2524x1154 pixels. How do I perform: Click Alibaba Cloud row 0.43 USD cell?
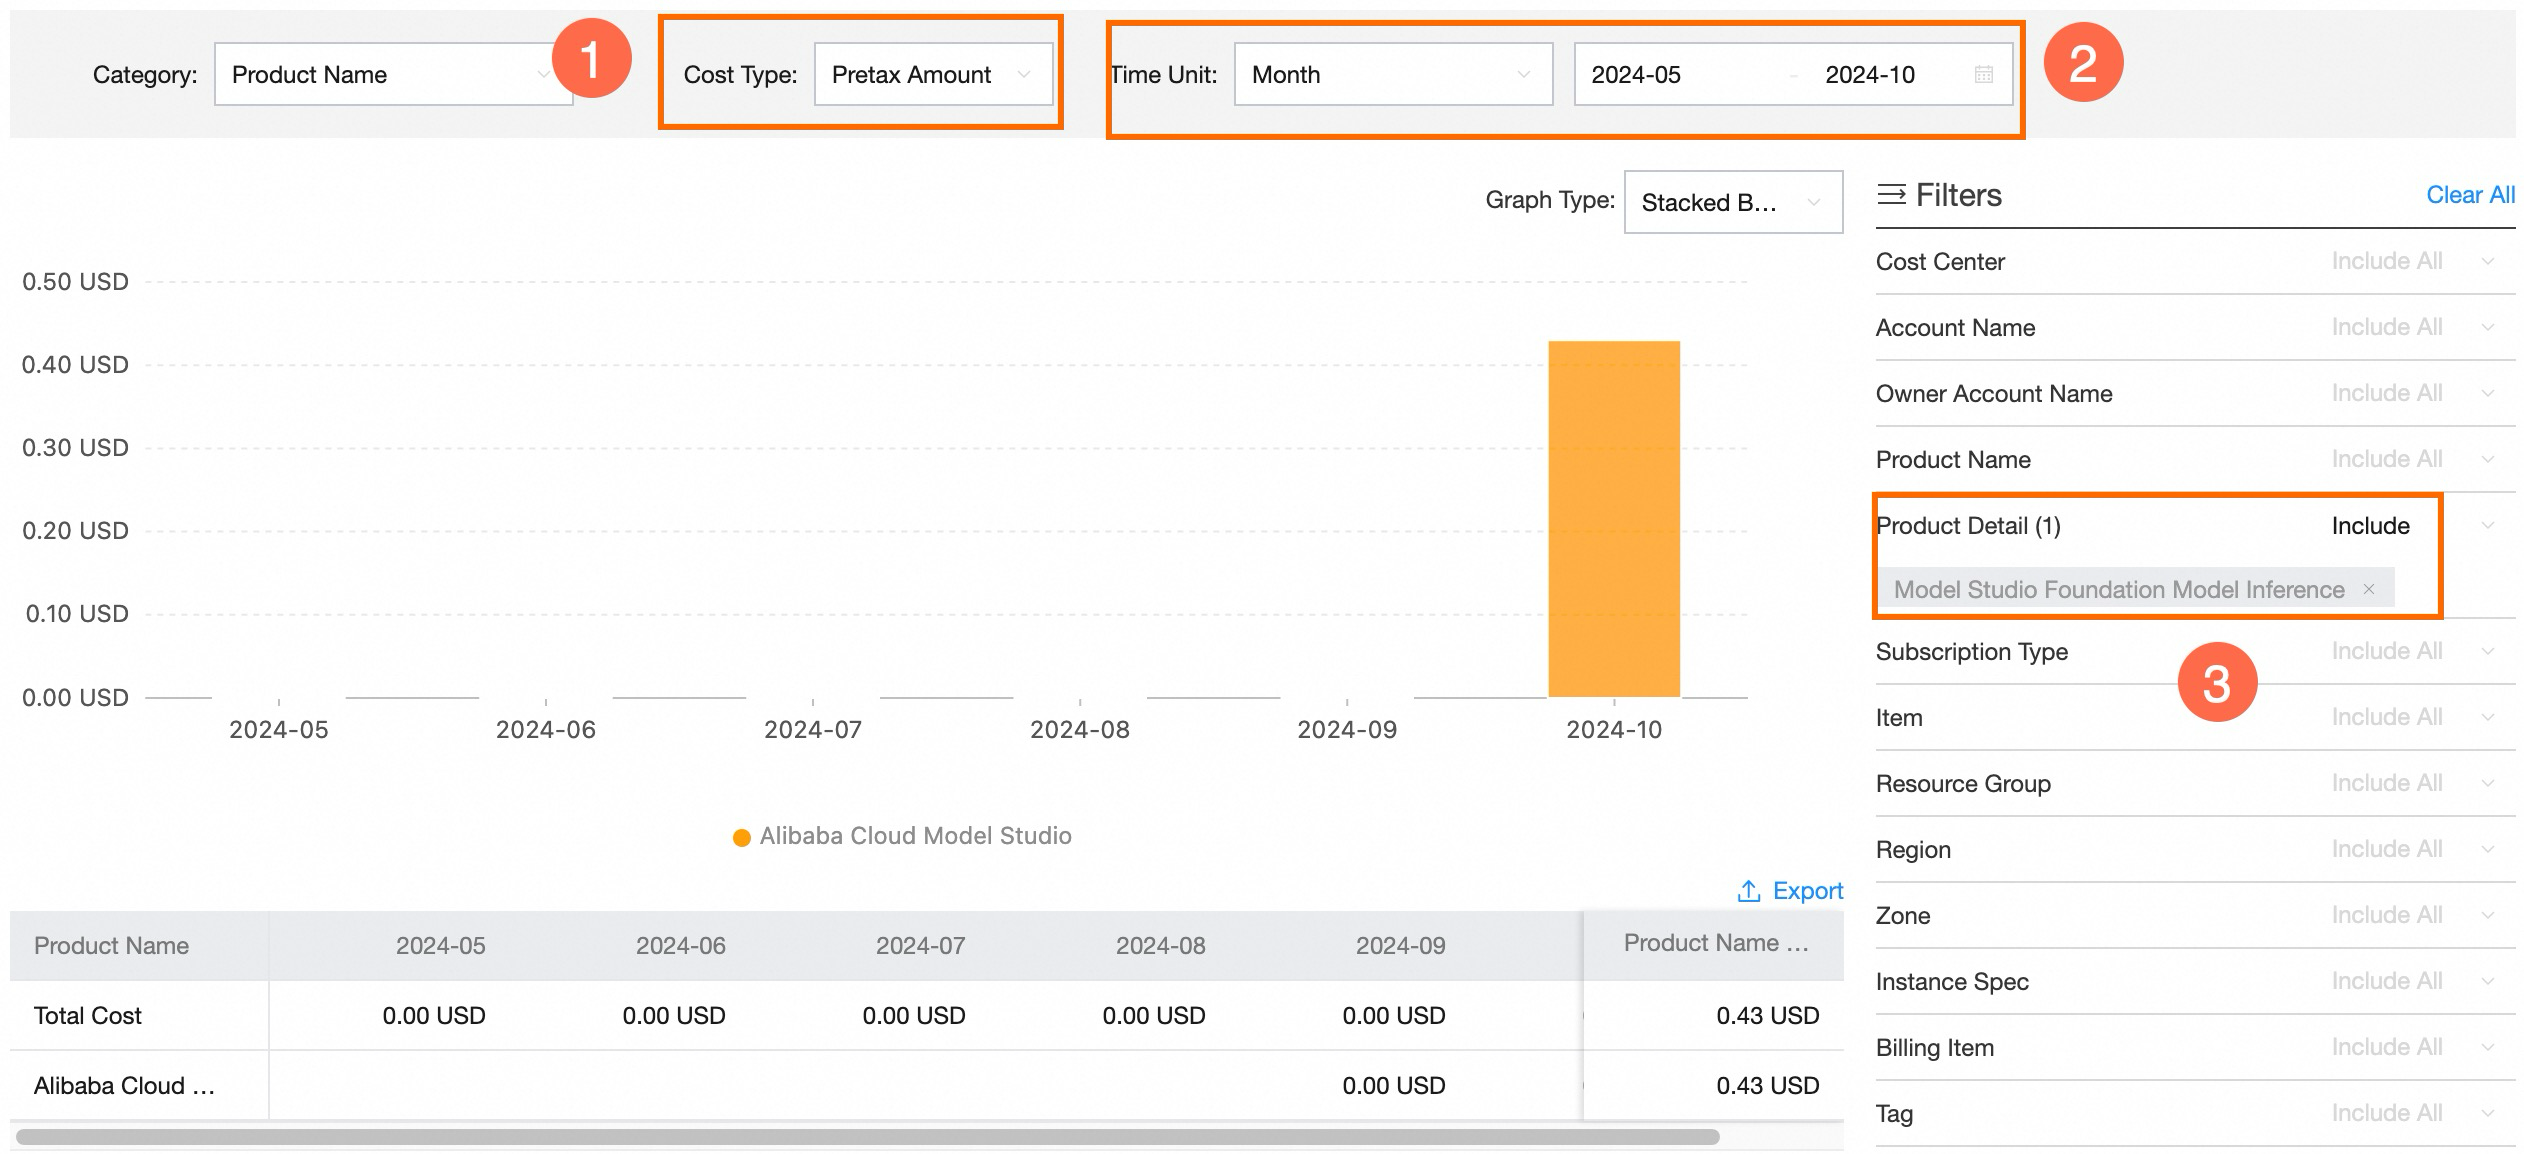pos(1767,1085)
